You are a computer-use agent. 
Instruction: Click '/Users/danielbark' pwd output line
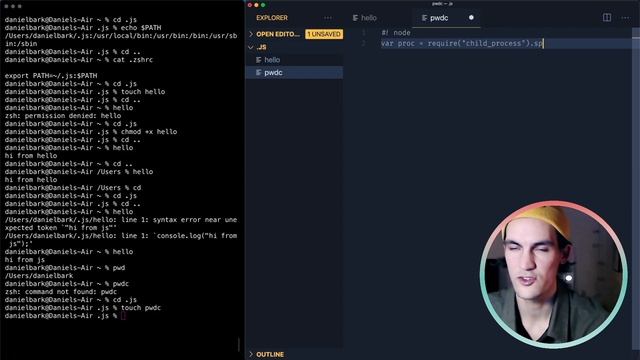click(39, 276)
